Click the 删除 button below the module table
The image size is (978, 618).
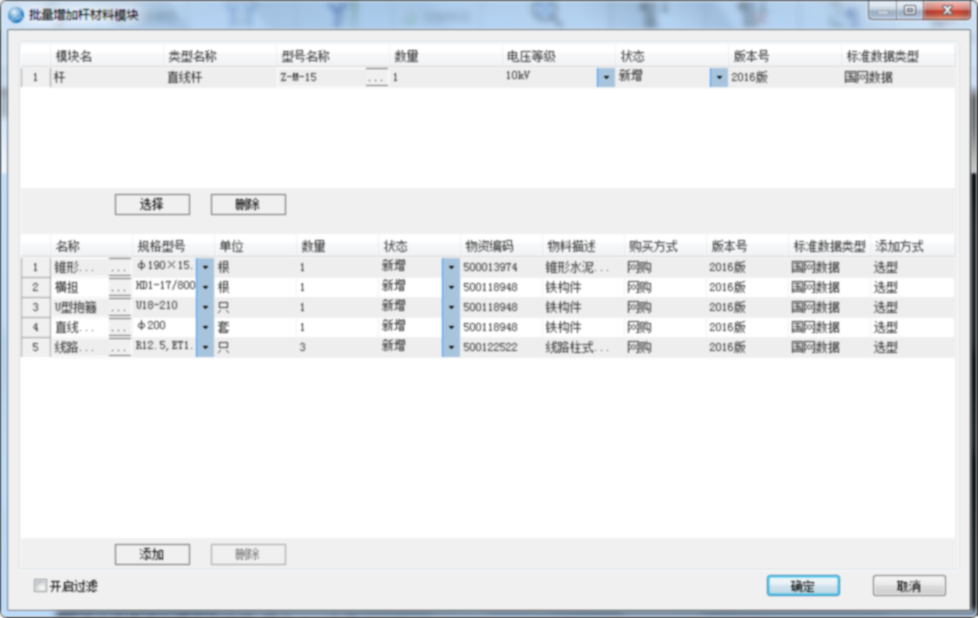click(248, 204)
